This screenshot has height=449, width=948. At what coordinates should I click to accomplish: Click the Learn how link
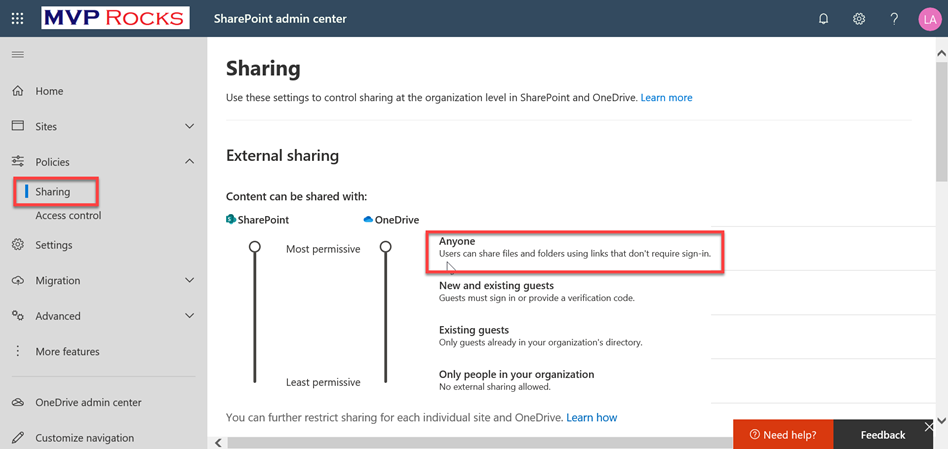pos(592,417)
